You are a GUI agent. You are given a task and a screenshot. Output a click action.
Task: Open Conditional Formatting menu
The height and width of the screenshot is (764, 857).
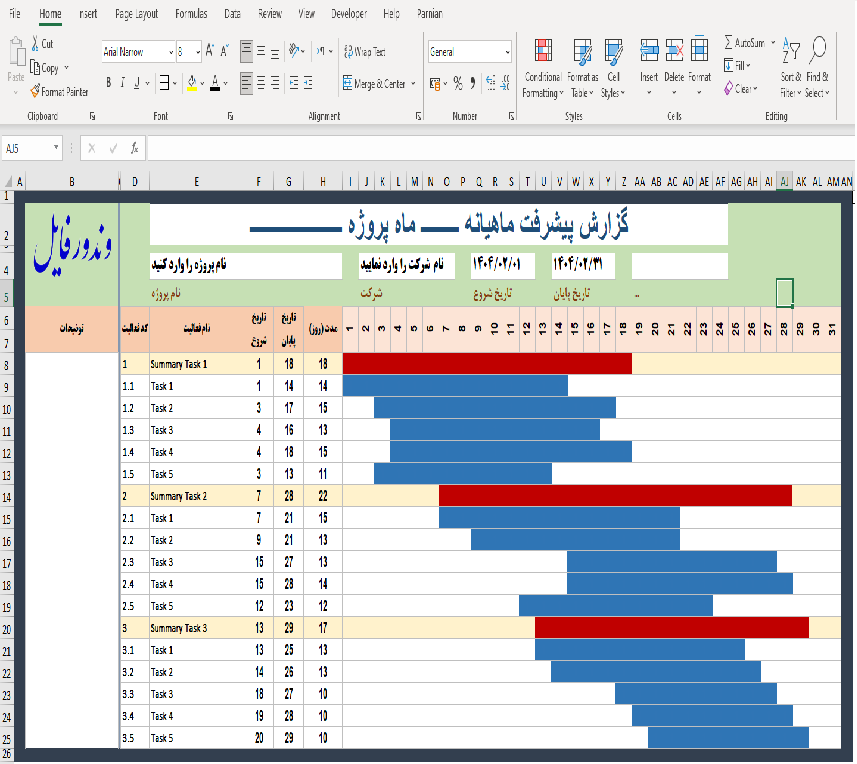tap(542, 68)
